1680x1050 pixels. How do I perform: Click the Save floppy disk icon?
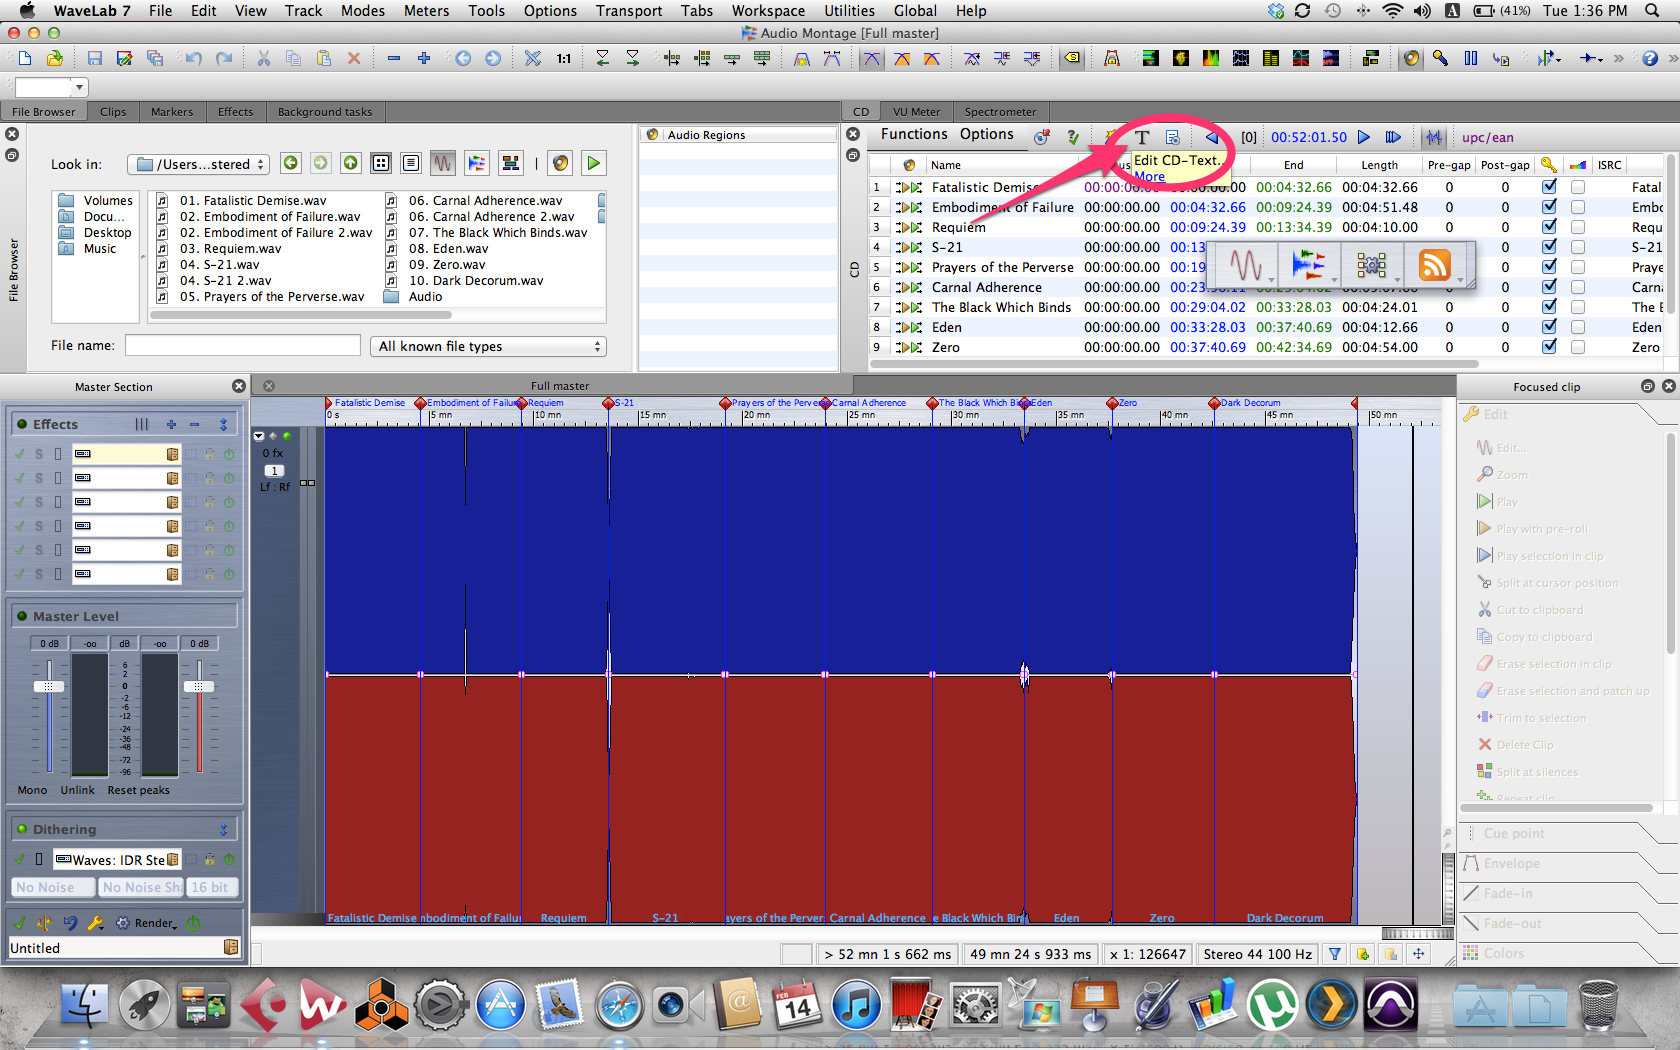pos(94,59)
